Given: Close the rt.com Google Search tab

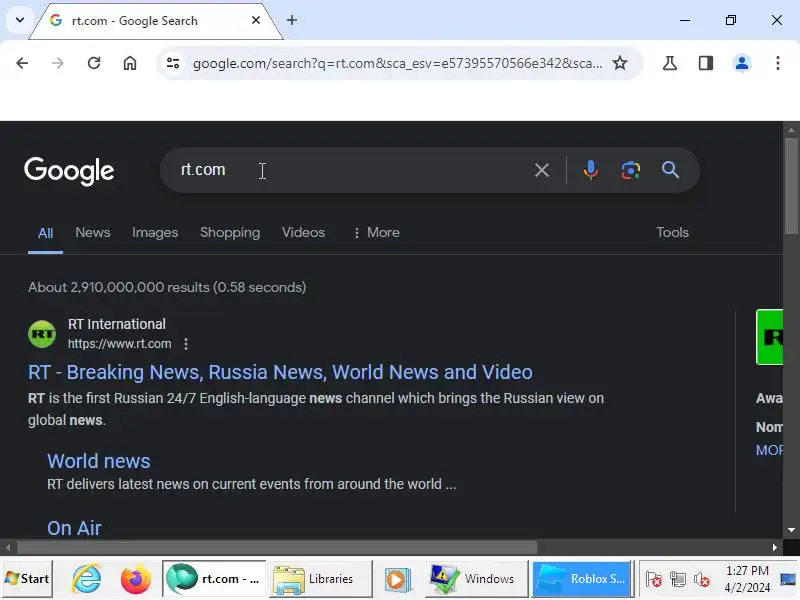Looking at the screenshot, I should (x=256, y=20).
